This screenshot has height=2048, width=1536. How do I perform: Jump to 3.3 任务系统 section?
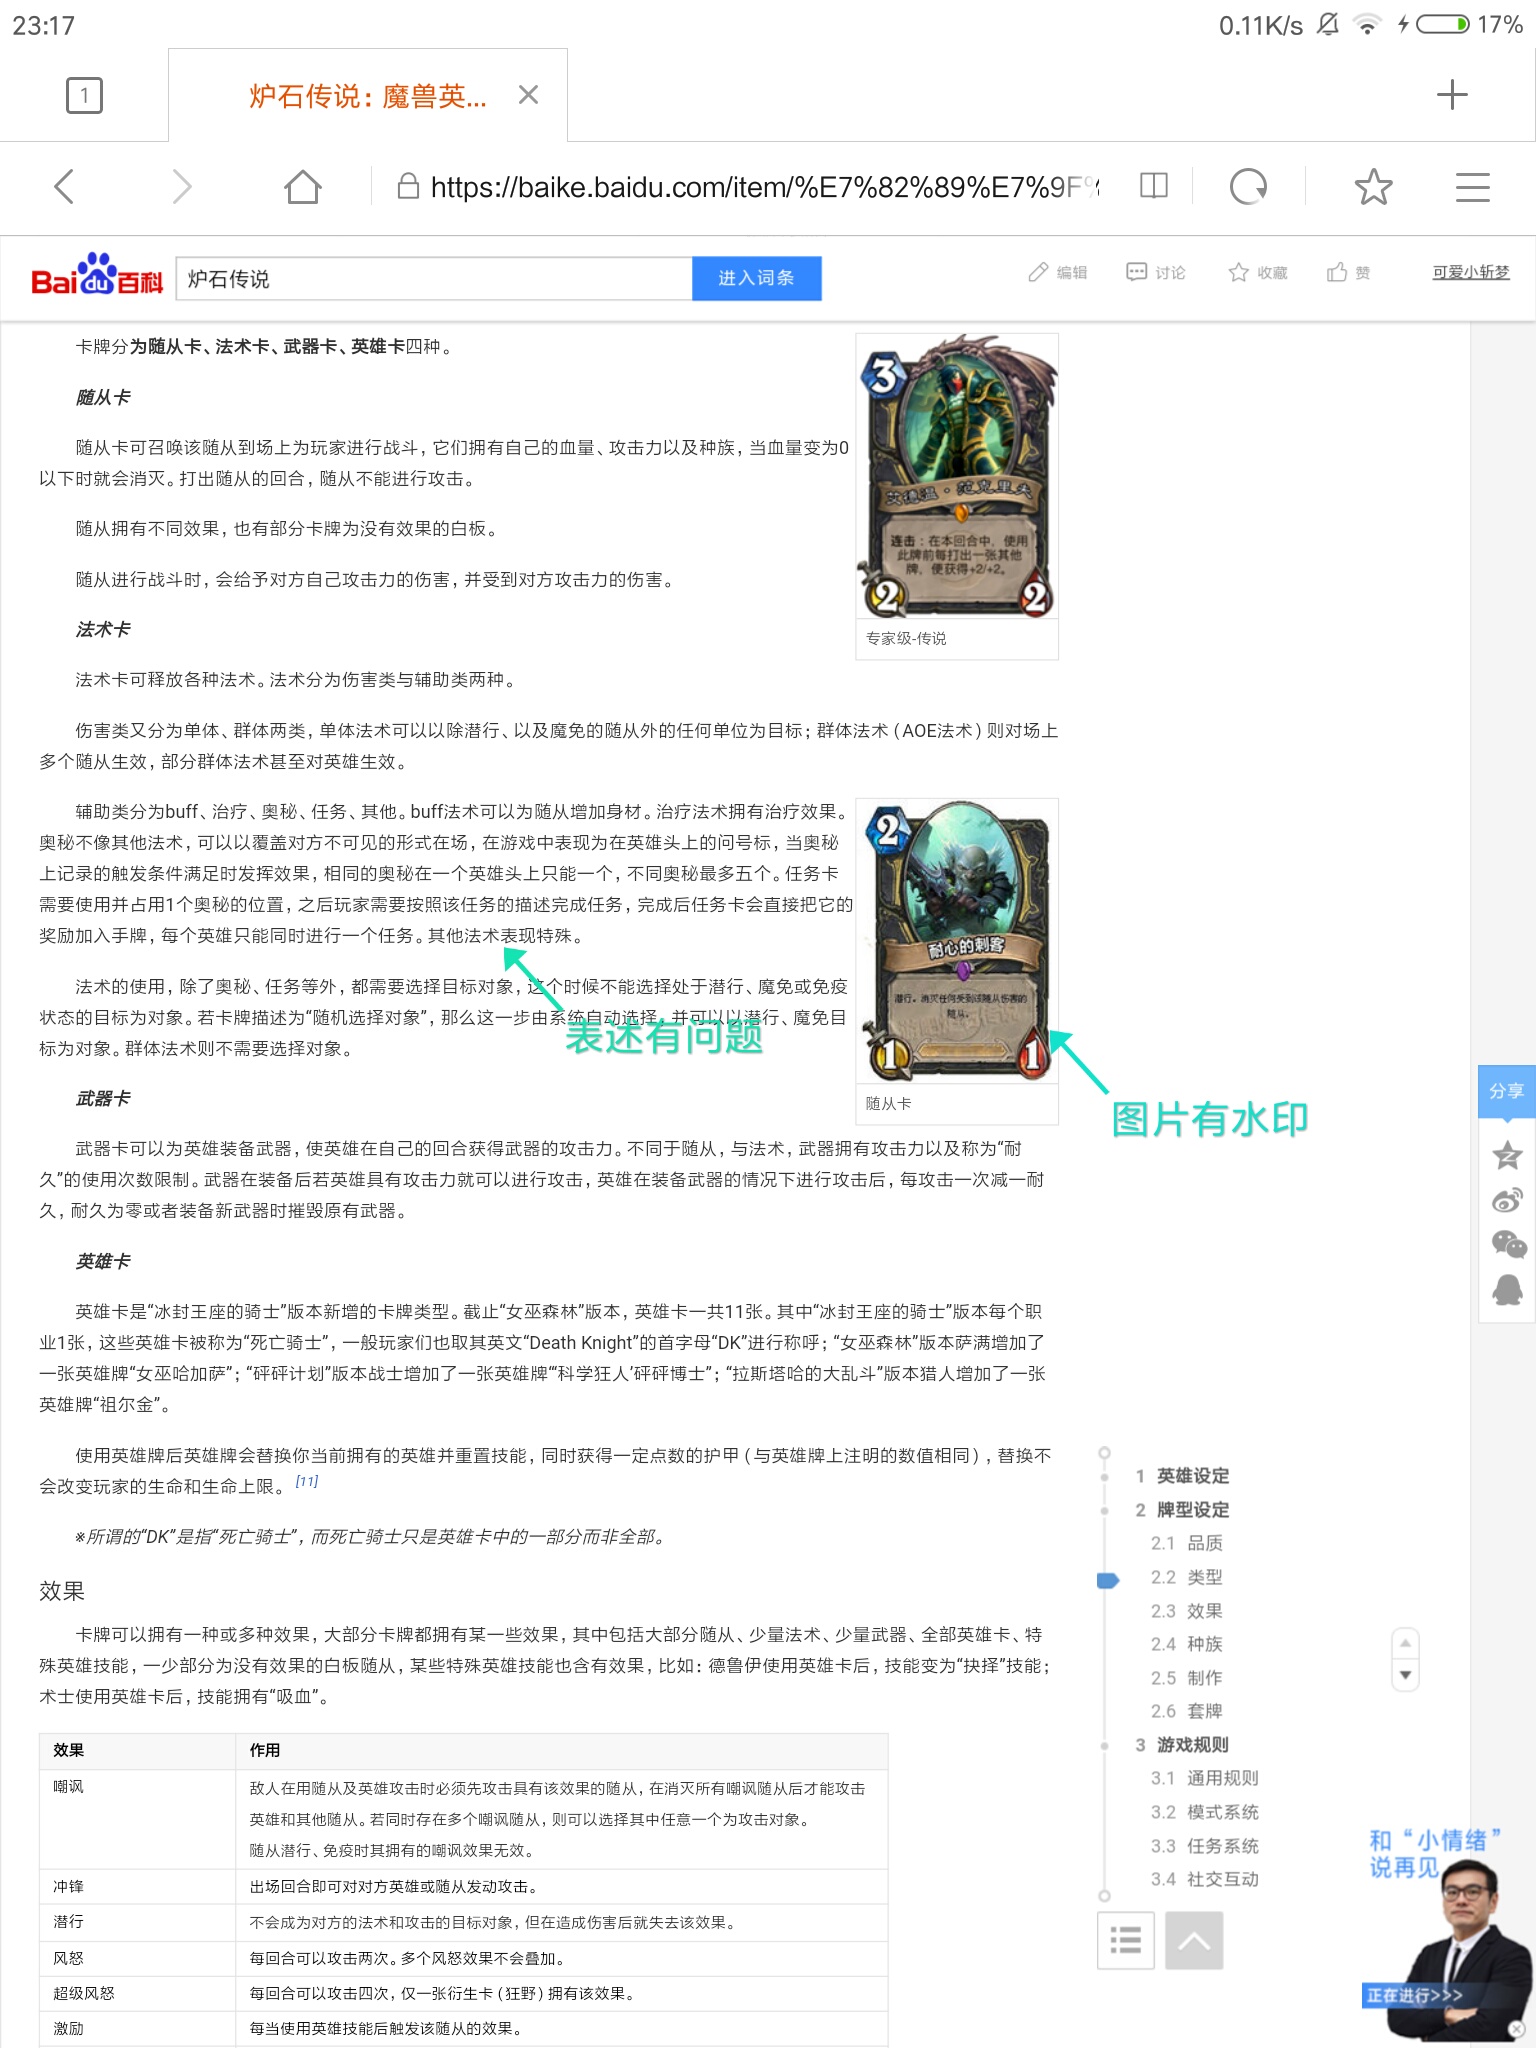1205,1846
